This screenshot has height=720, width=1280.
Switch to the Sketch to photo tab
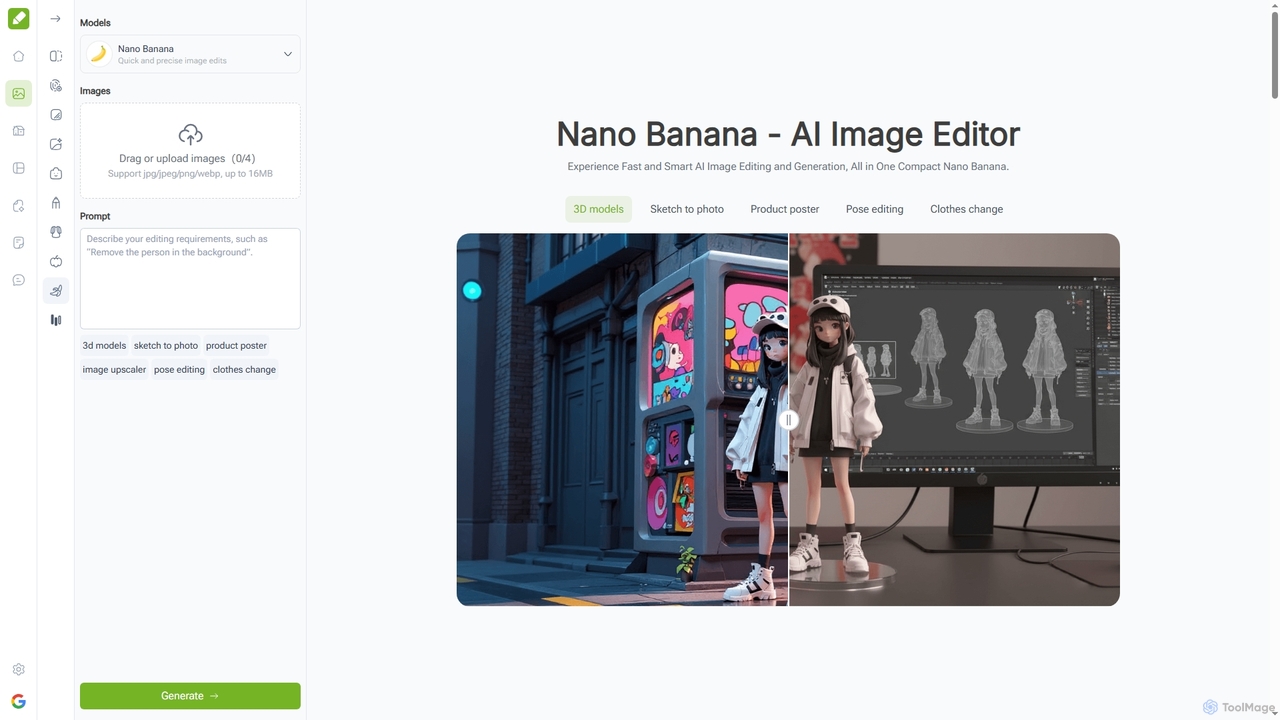687,209
